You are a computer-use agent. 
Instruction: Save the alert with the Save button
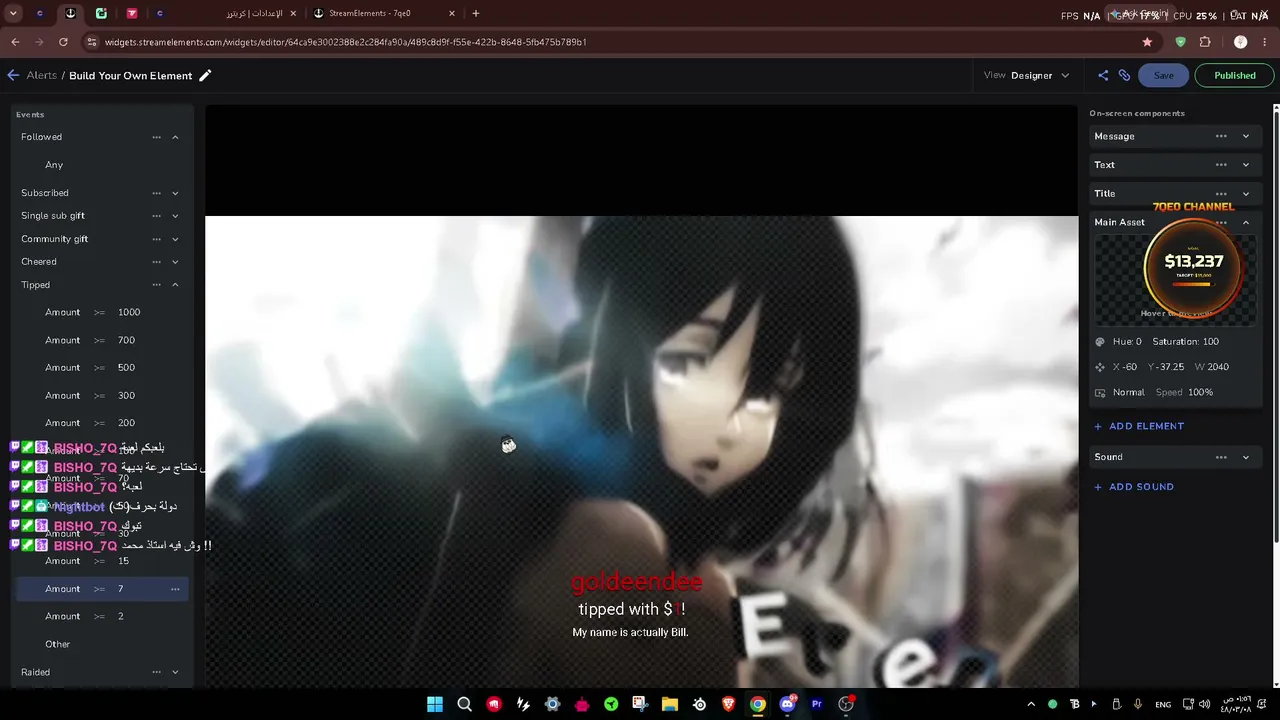[1164, 75]
